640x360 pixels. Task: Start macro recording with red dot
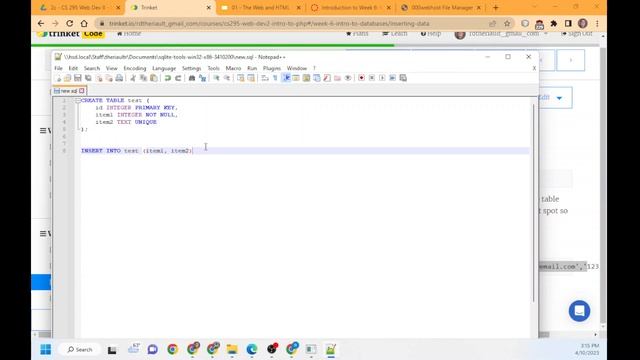[x=361, y=78]
